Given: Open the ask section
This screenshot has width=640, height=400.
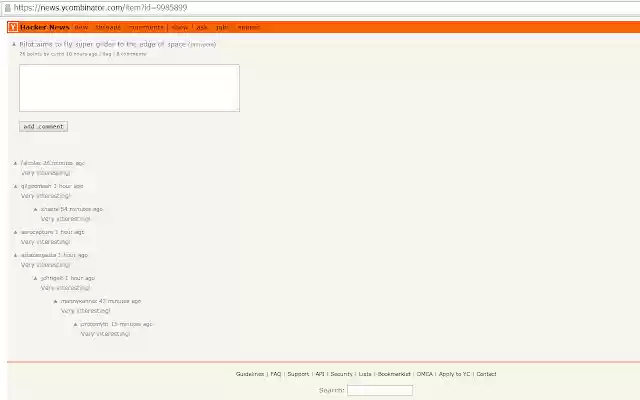Looking at the screenshot, I should (202, 27).
